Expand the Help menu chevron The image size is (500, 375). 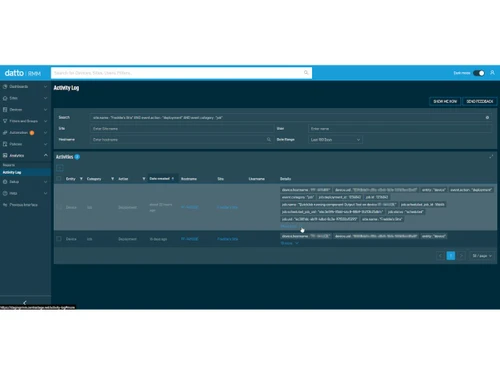tap(45, 193)
